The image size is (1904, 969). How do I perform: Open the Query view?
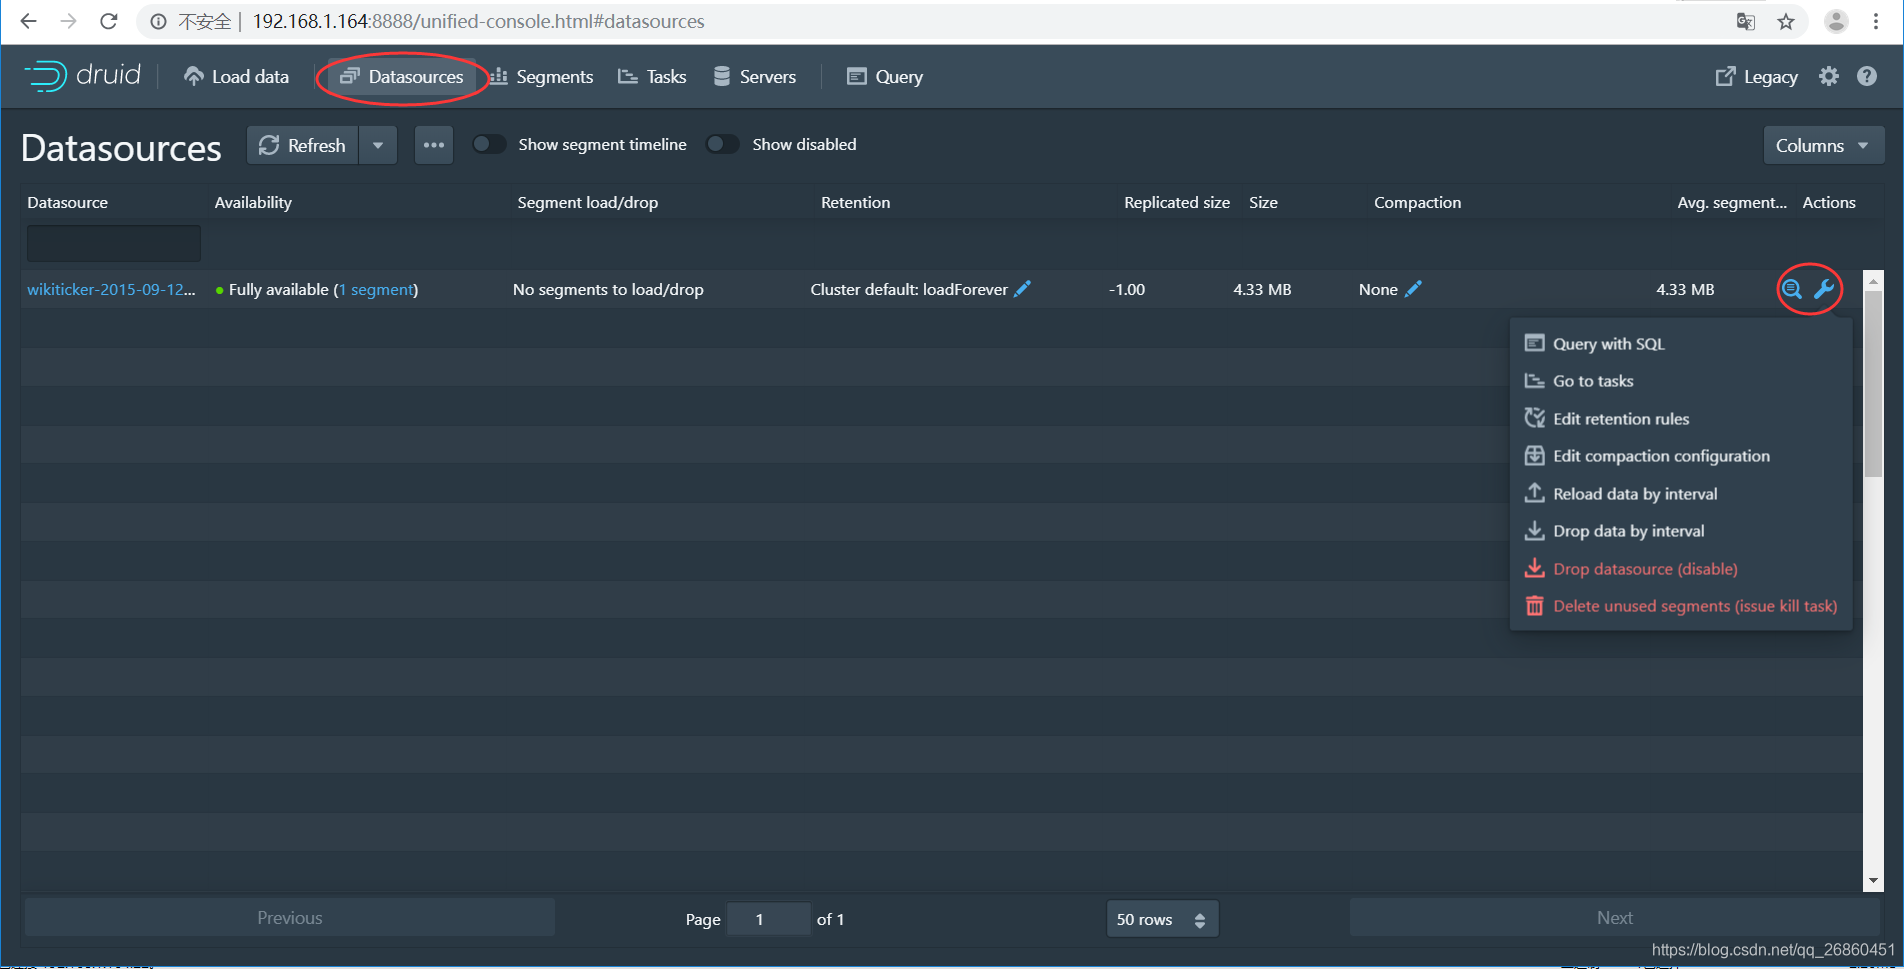(x=885, y=77)
